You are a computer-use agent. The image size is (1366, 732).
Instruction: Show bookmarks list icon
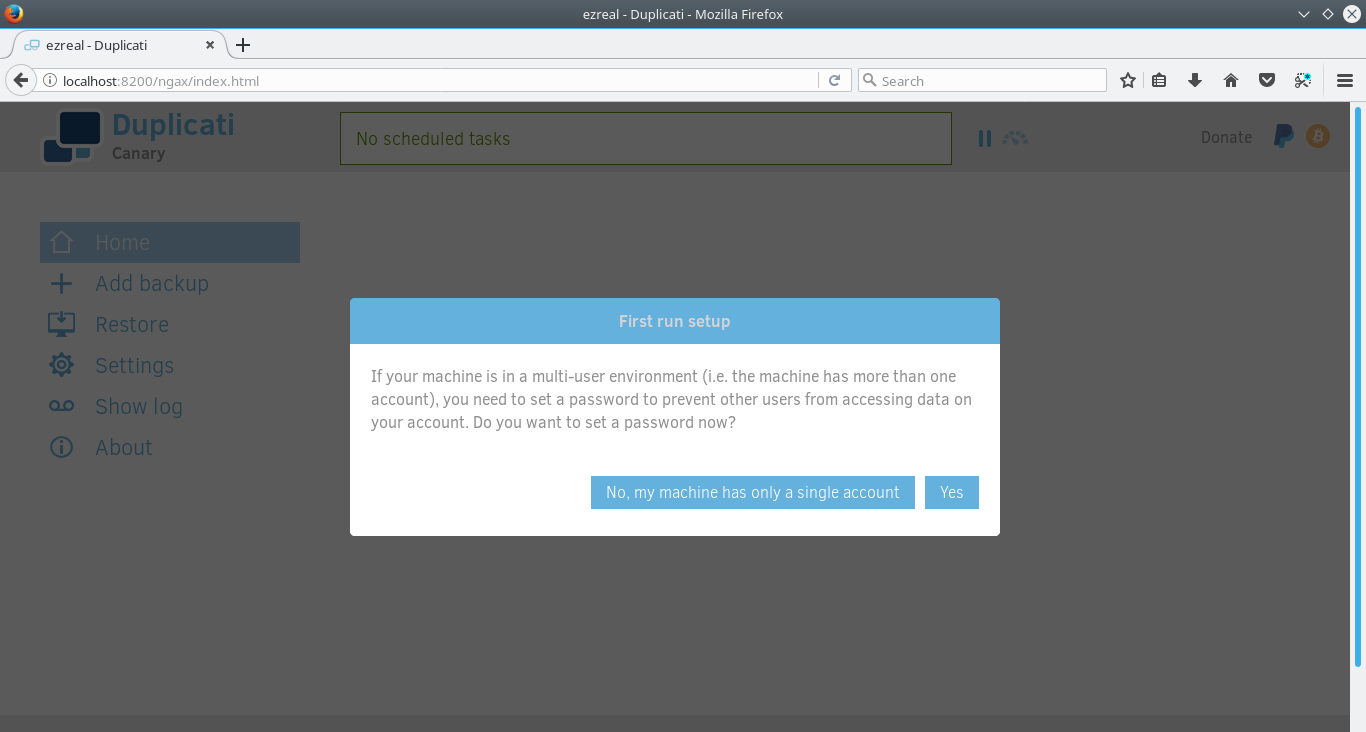click(x=1159, y=81)
